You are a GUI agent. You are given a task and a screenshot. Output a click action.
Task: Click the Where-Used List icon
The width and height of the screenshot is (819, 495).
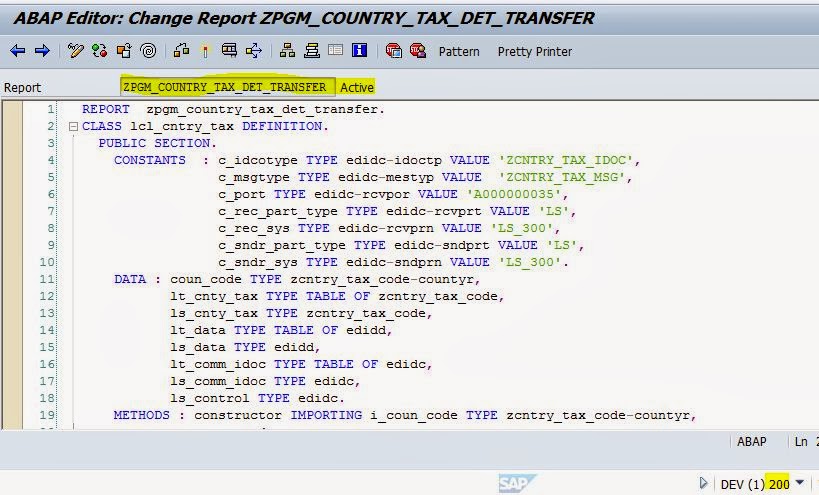click(254, 51)
